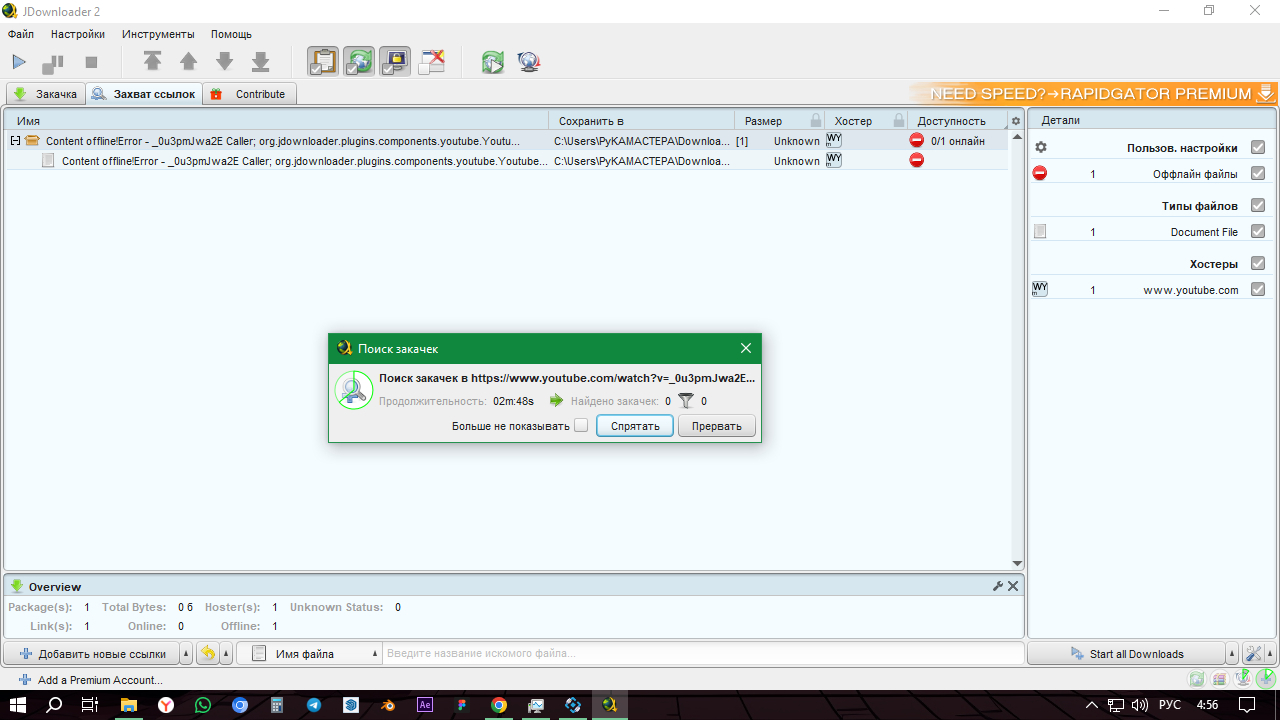Click the package's offline availability icon
Image resolution: width=1280 pixels, height=720 pixels.
[916, 141]
